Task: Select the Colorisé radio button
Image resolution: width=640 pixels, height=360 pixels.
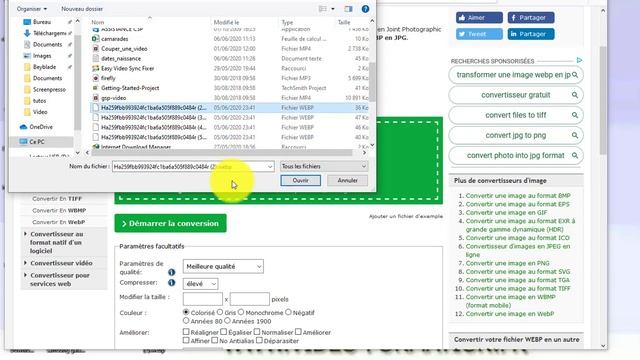Action: [186, 312]
